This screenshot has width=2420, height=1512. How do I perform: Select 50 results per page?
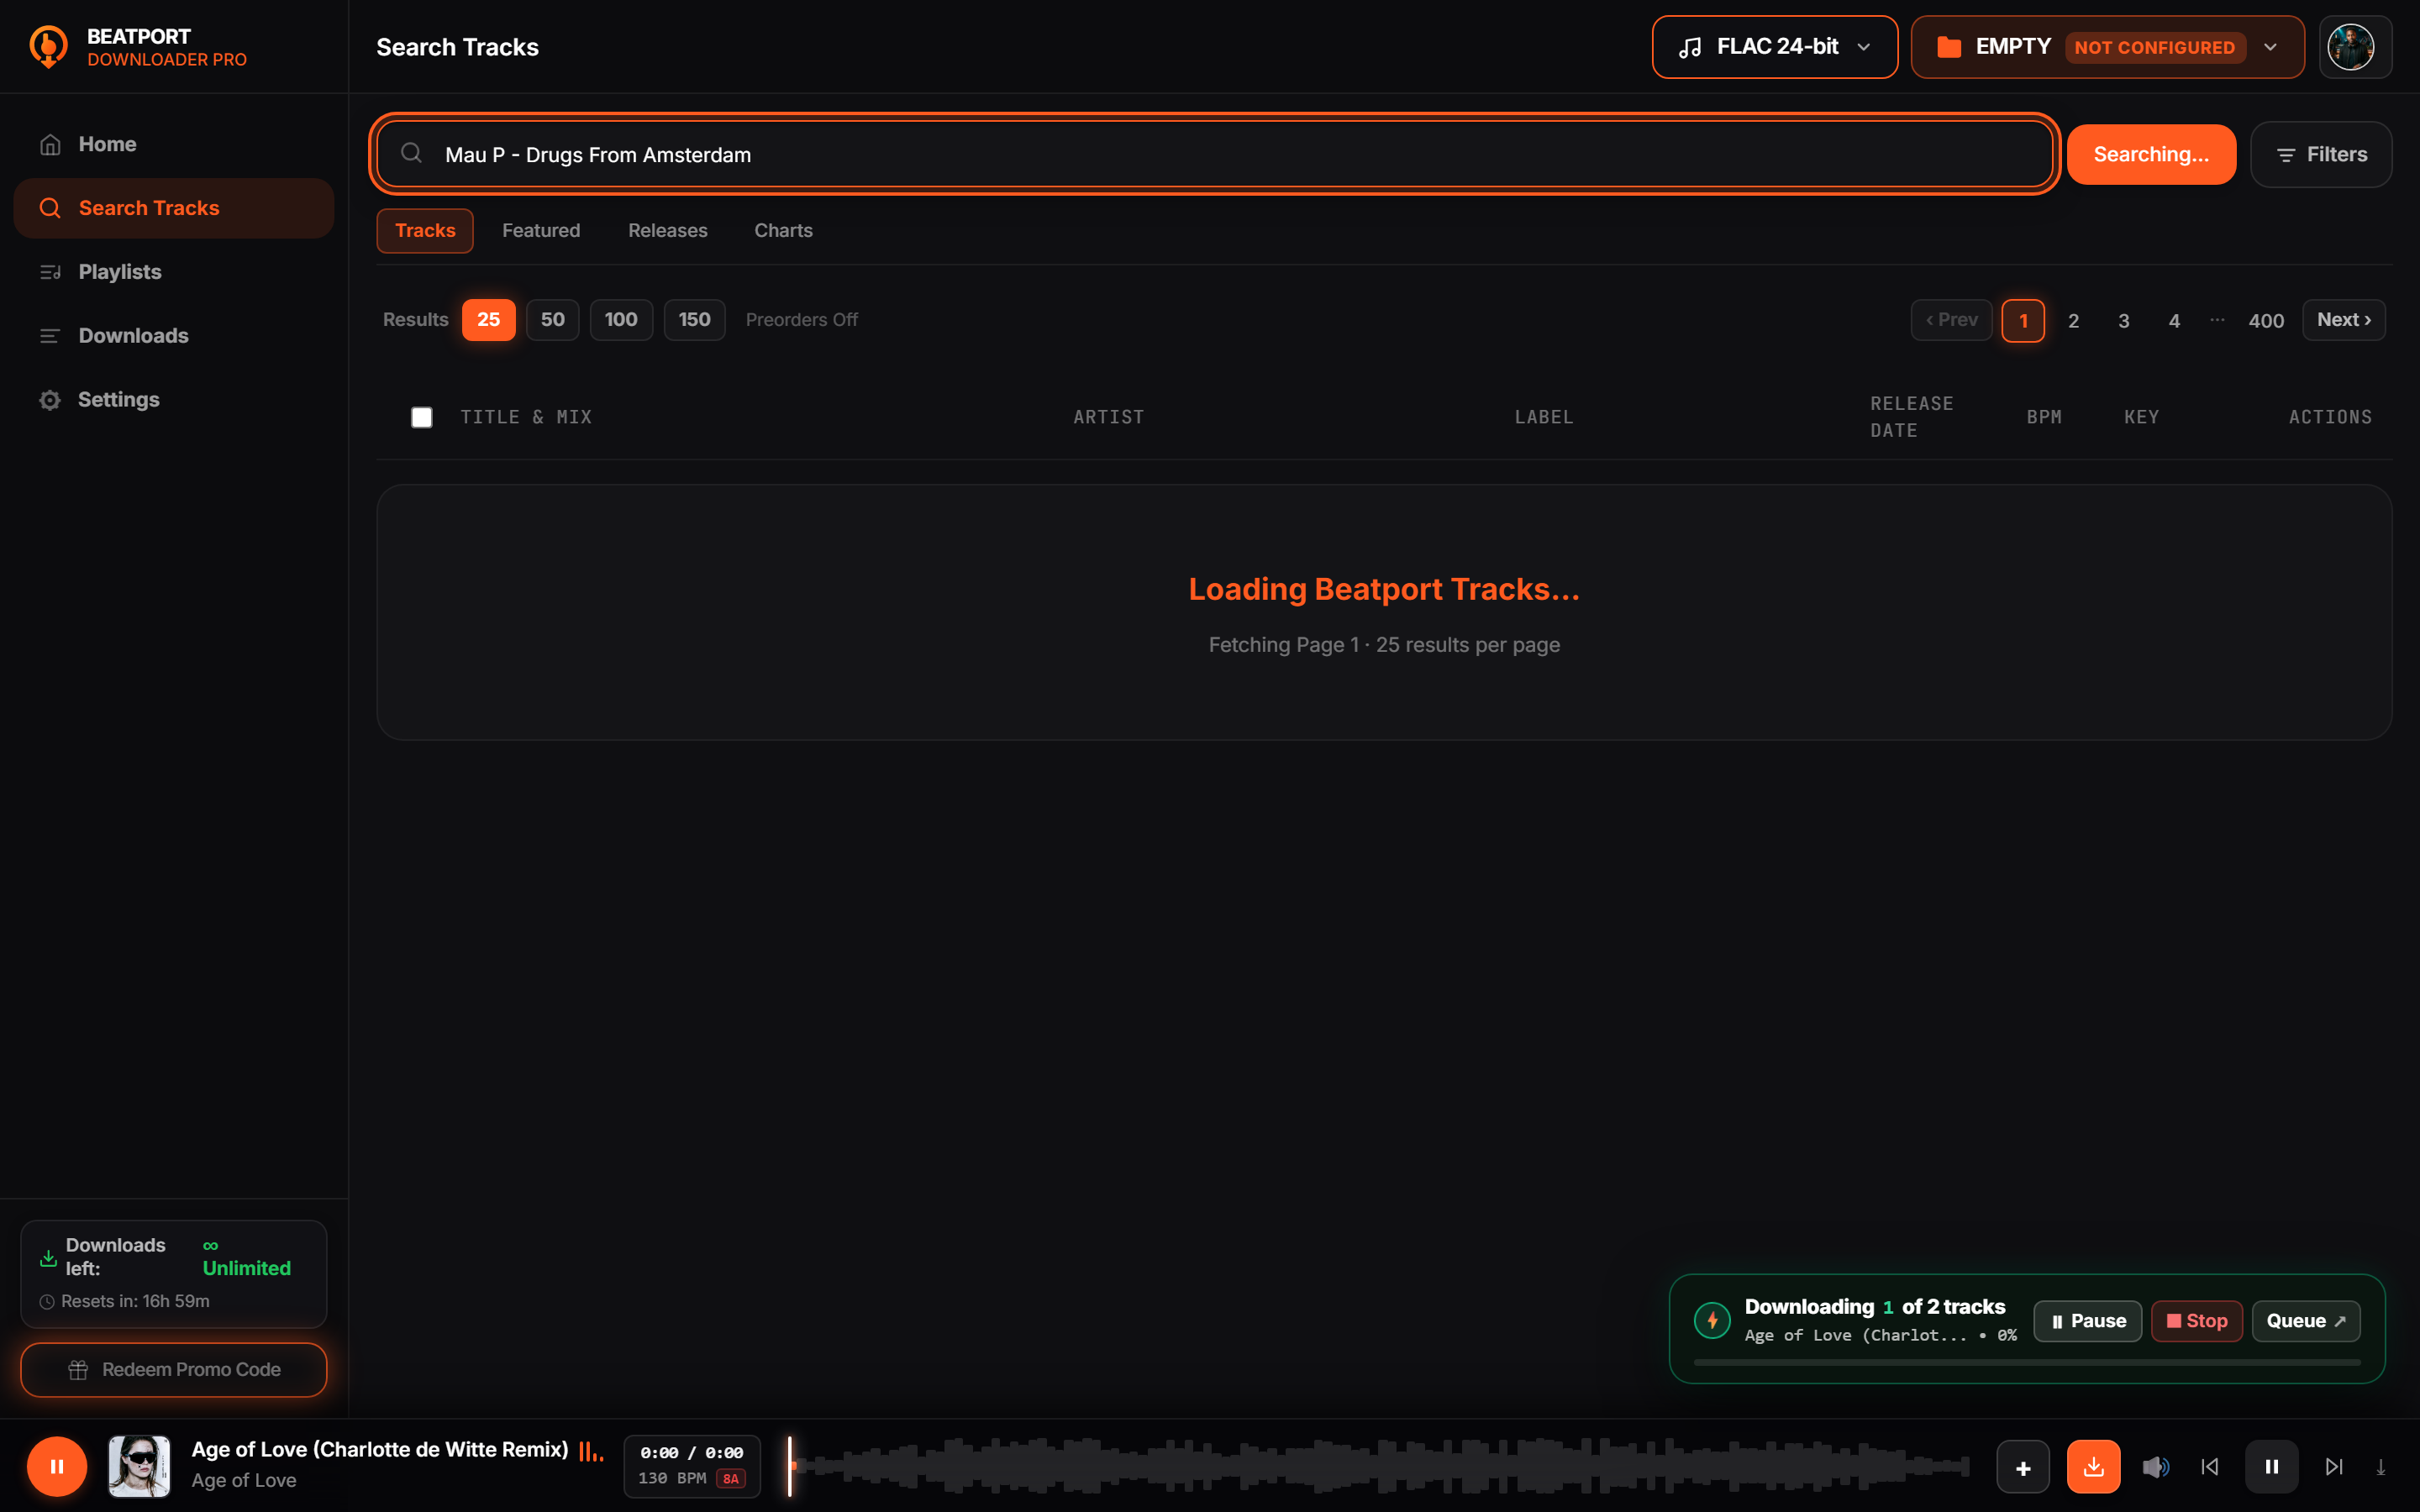[x=552, y=320]
